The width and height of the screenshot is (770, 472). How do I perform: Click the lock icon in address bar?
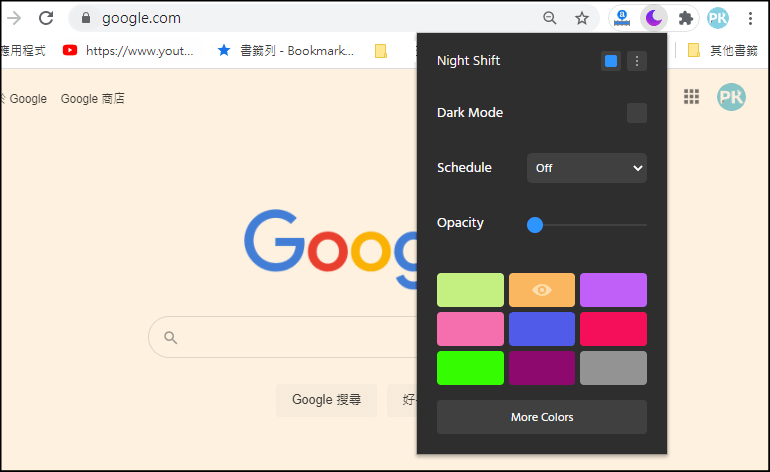[x=86, y=18]
